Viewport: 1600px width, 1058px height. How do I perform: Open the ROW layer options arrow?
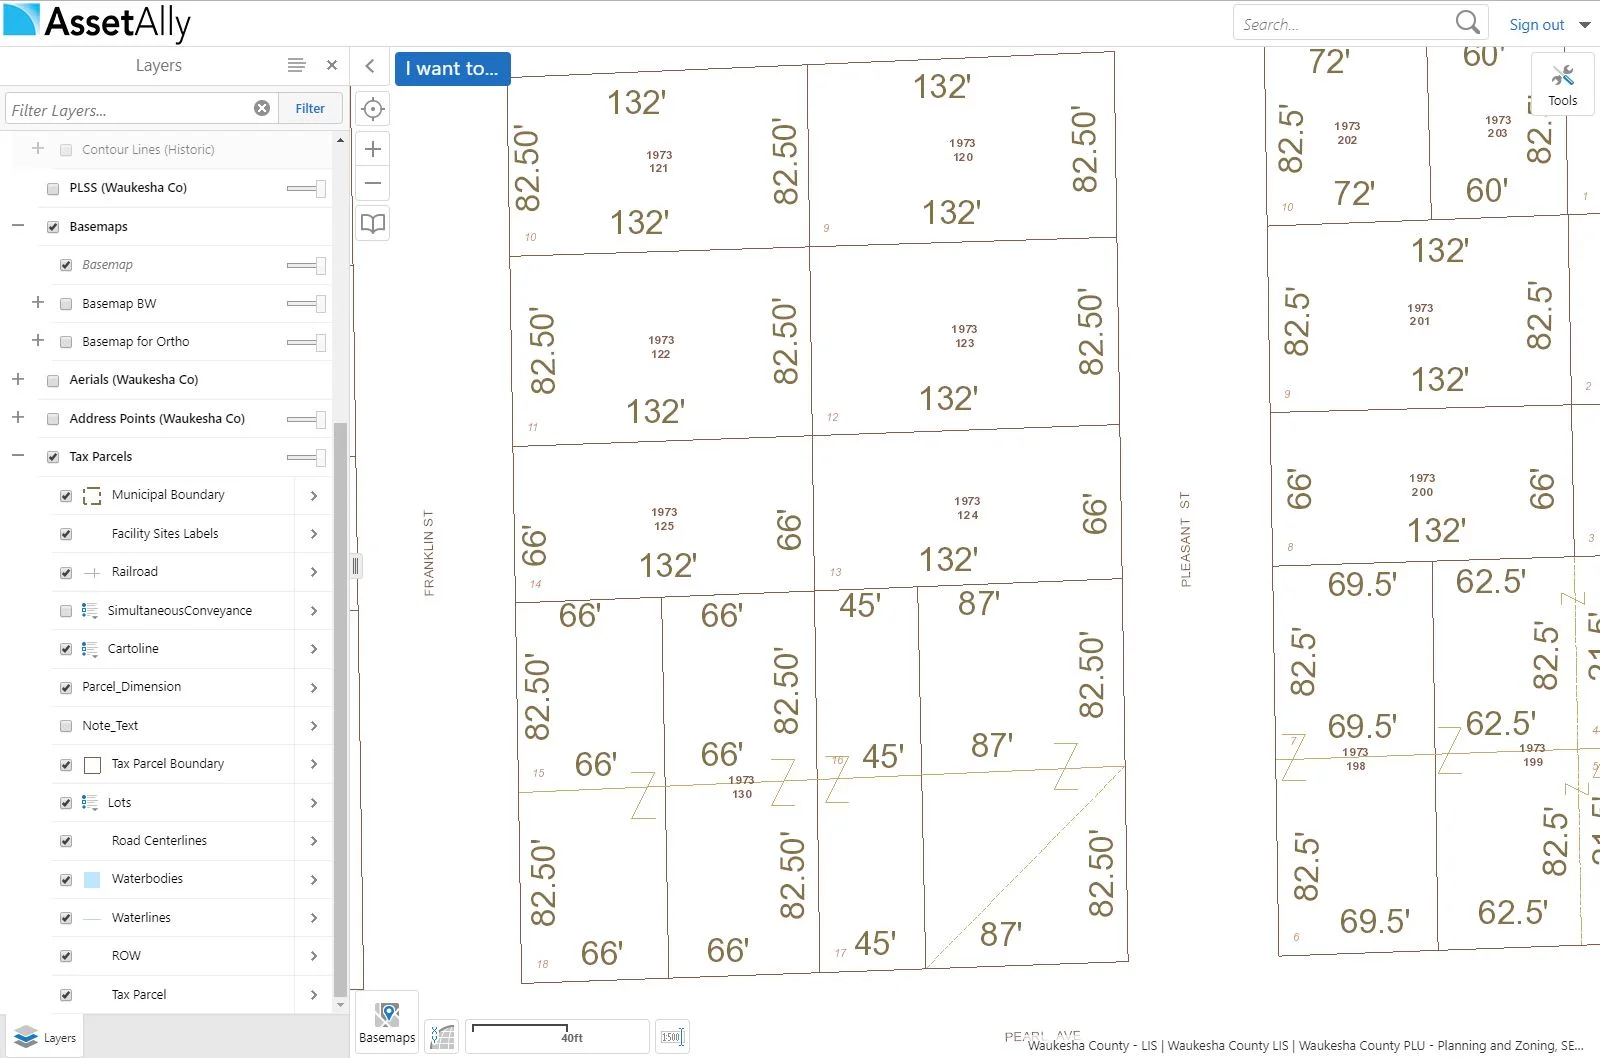[314, 956]
